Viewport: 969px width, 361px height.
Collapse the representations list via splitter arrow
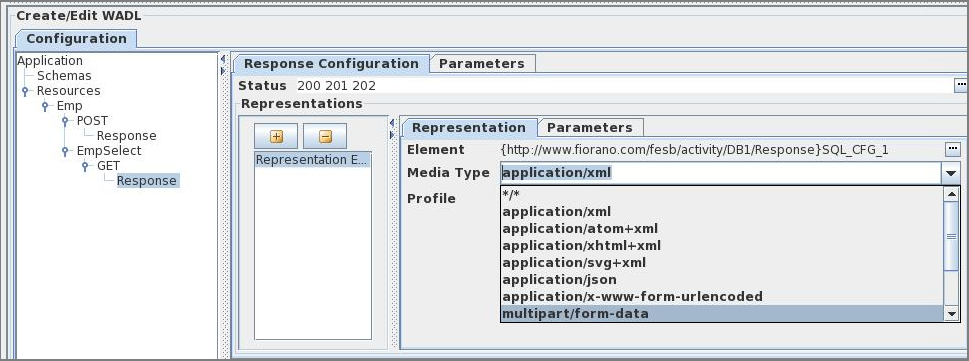click(392, 123)
